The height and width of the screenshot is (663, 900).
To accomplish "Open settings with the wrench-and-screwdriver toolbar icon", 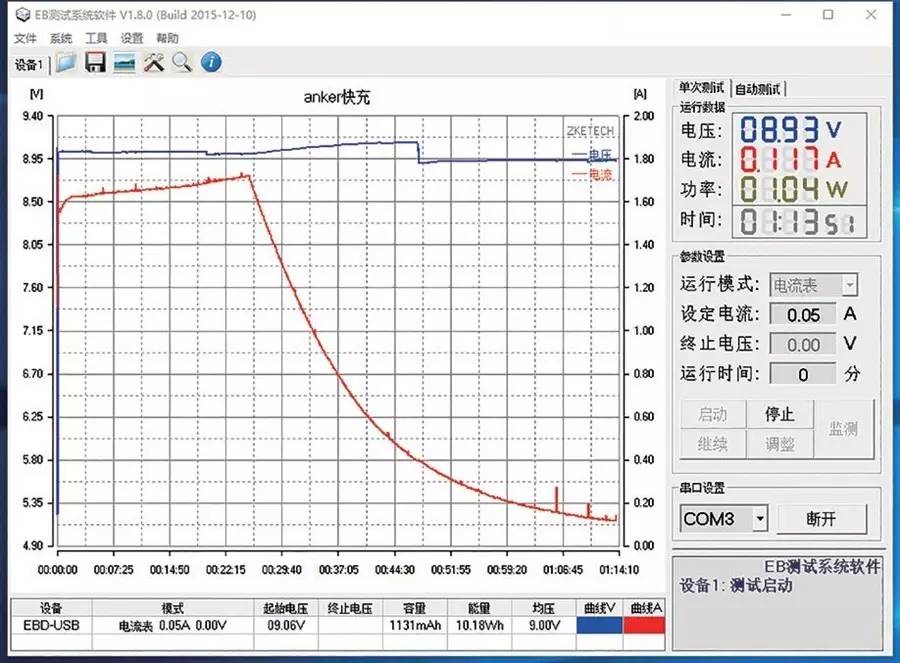I will pos(152,62).
